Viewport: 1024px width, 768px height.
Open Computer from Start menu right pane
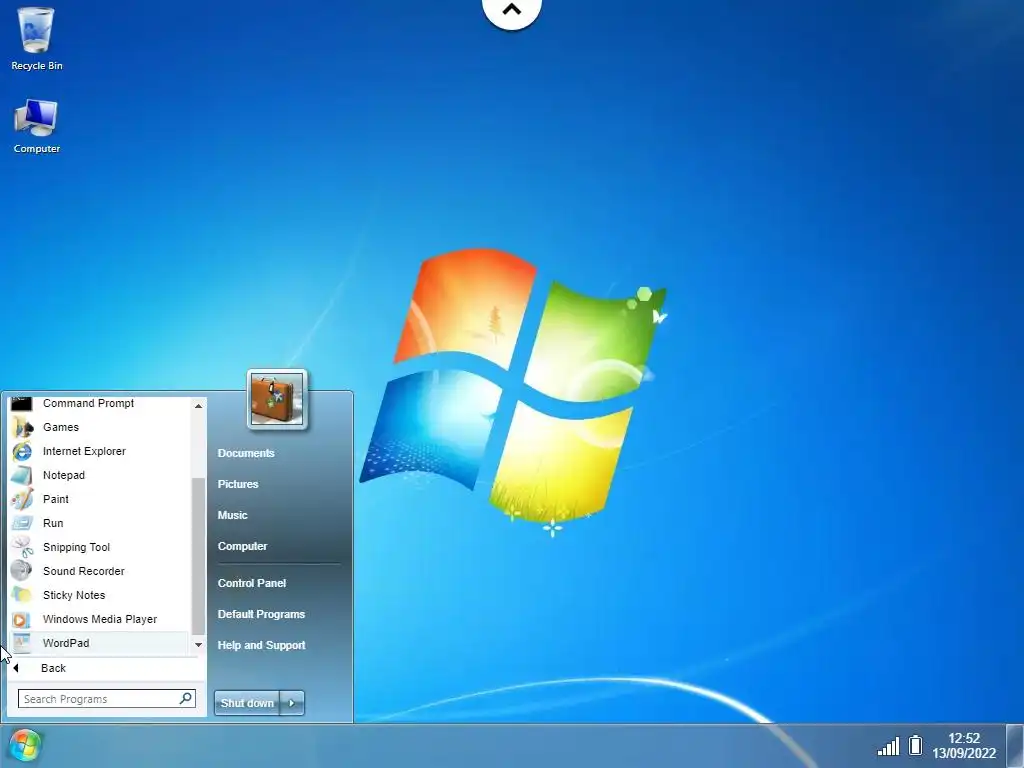[242, 546]
